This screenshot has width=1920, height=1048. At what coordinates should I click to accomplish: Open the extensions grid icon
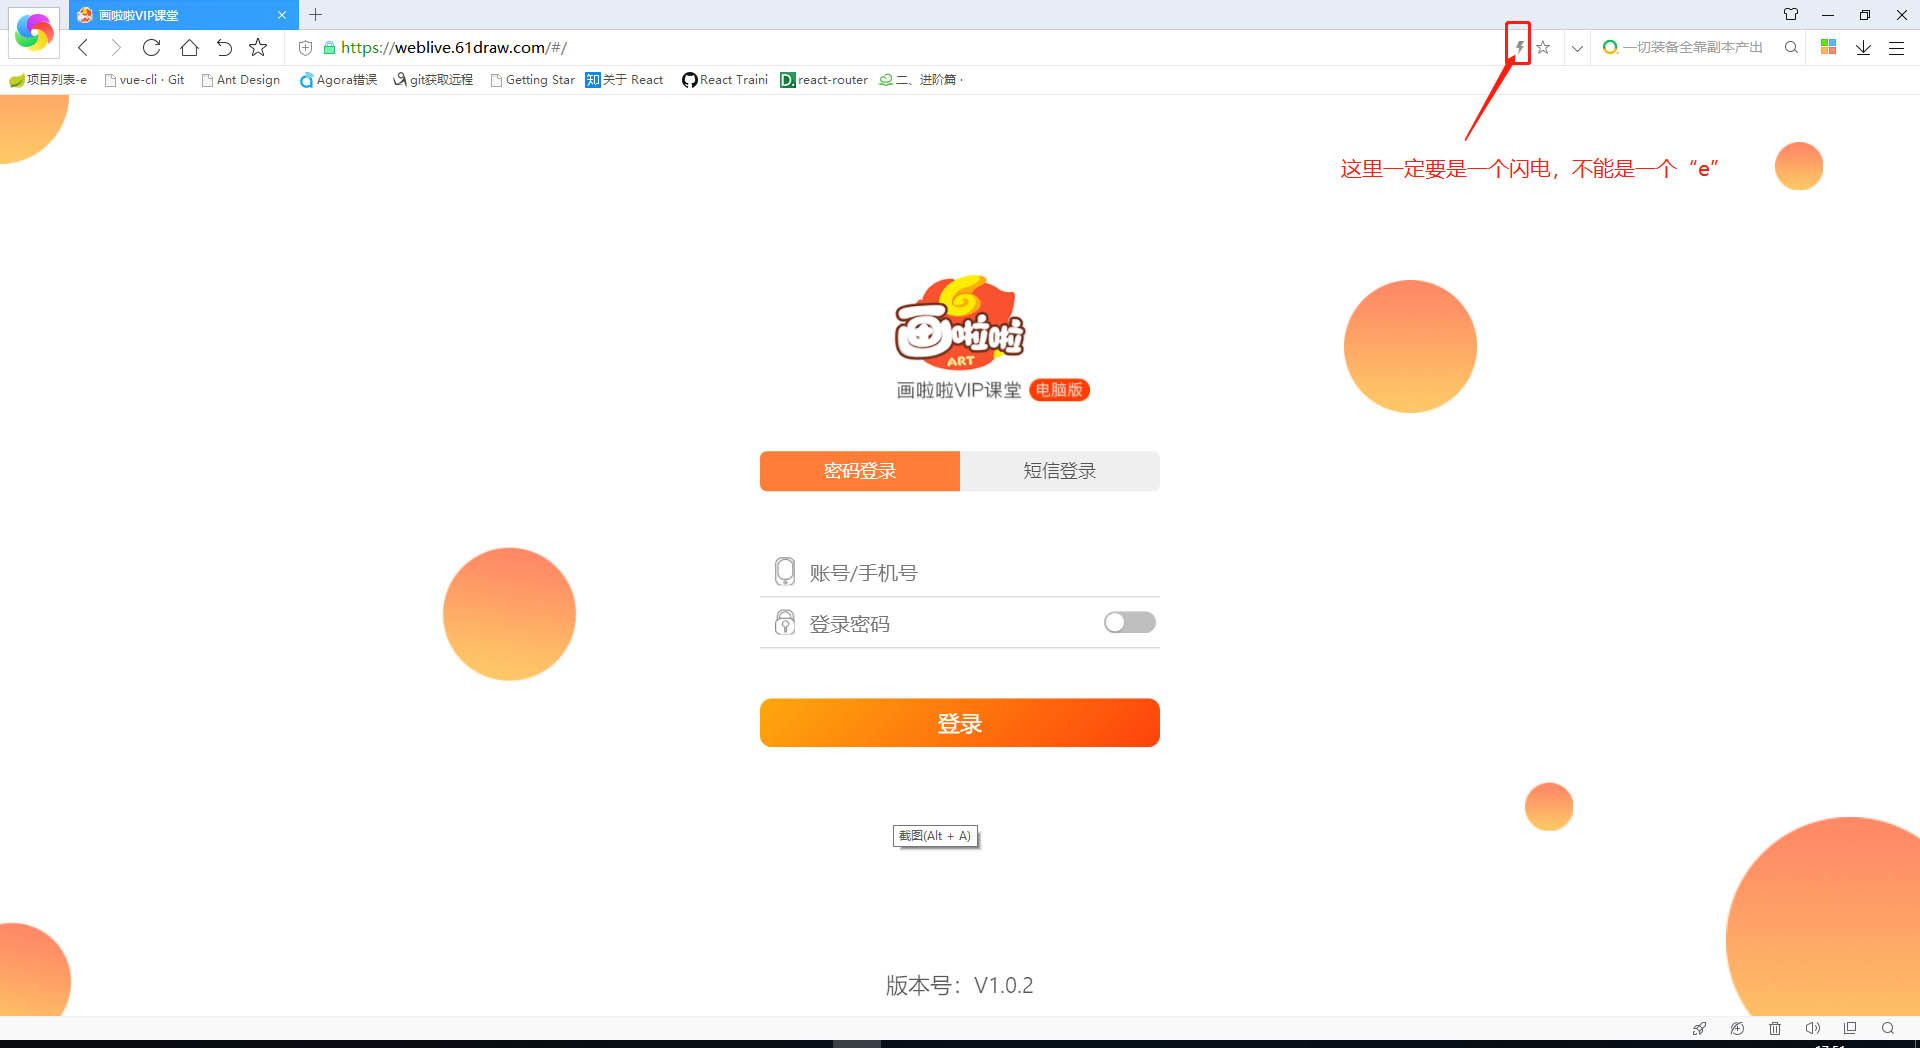tap(1828, 47)
